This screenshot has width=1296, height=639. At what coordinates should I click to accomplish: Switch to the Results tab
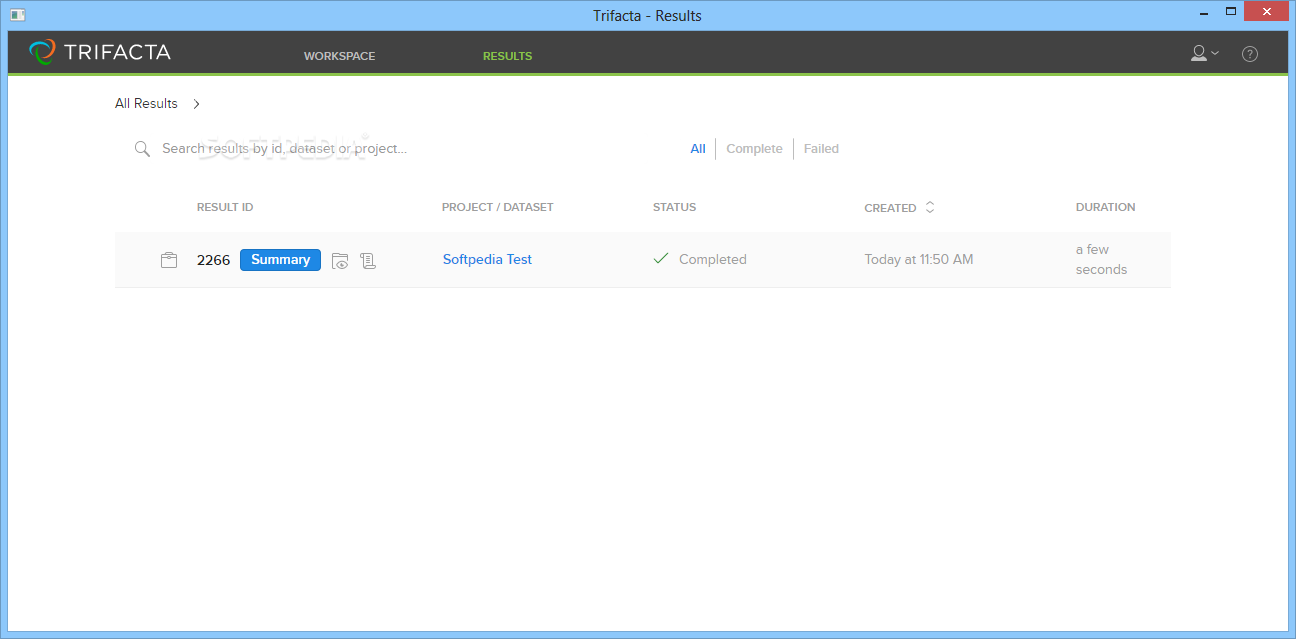[x=507, y=56]
